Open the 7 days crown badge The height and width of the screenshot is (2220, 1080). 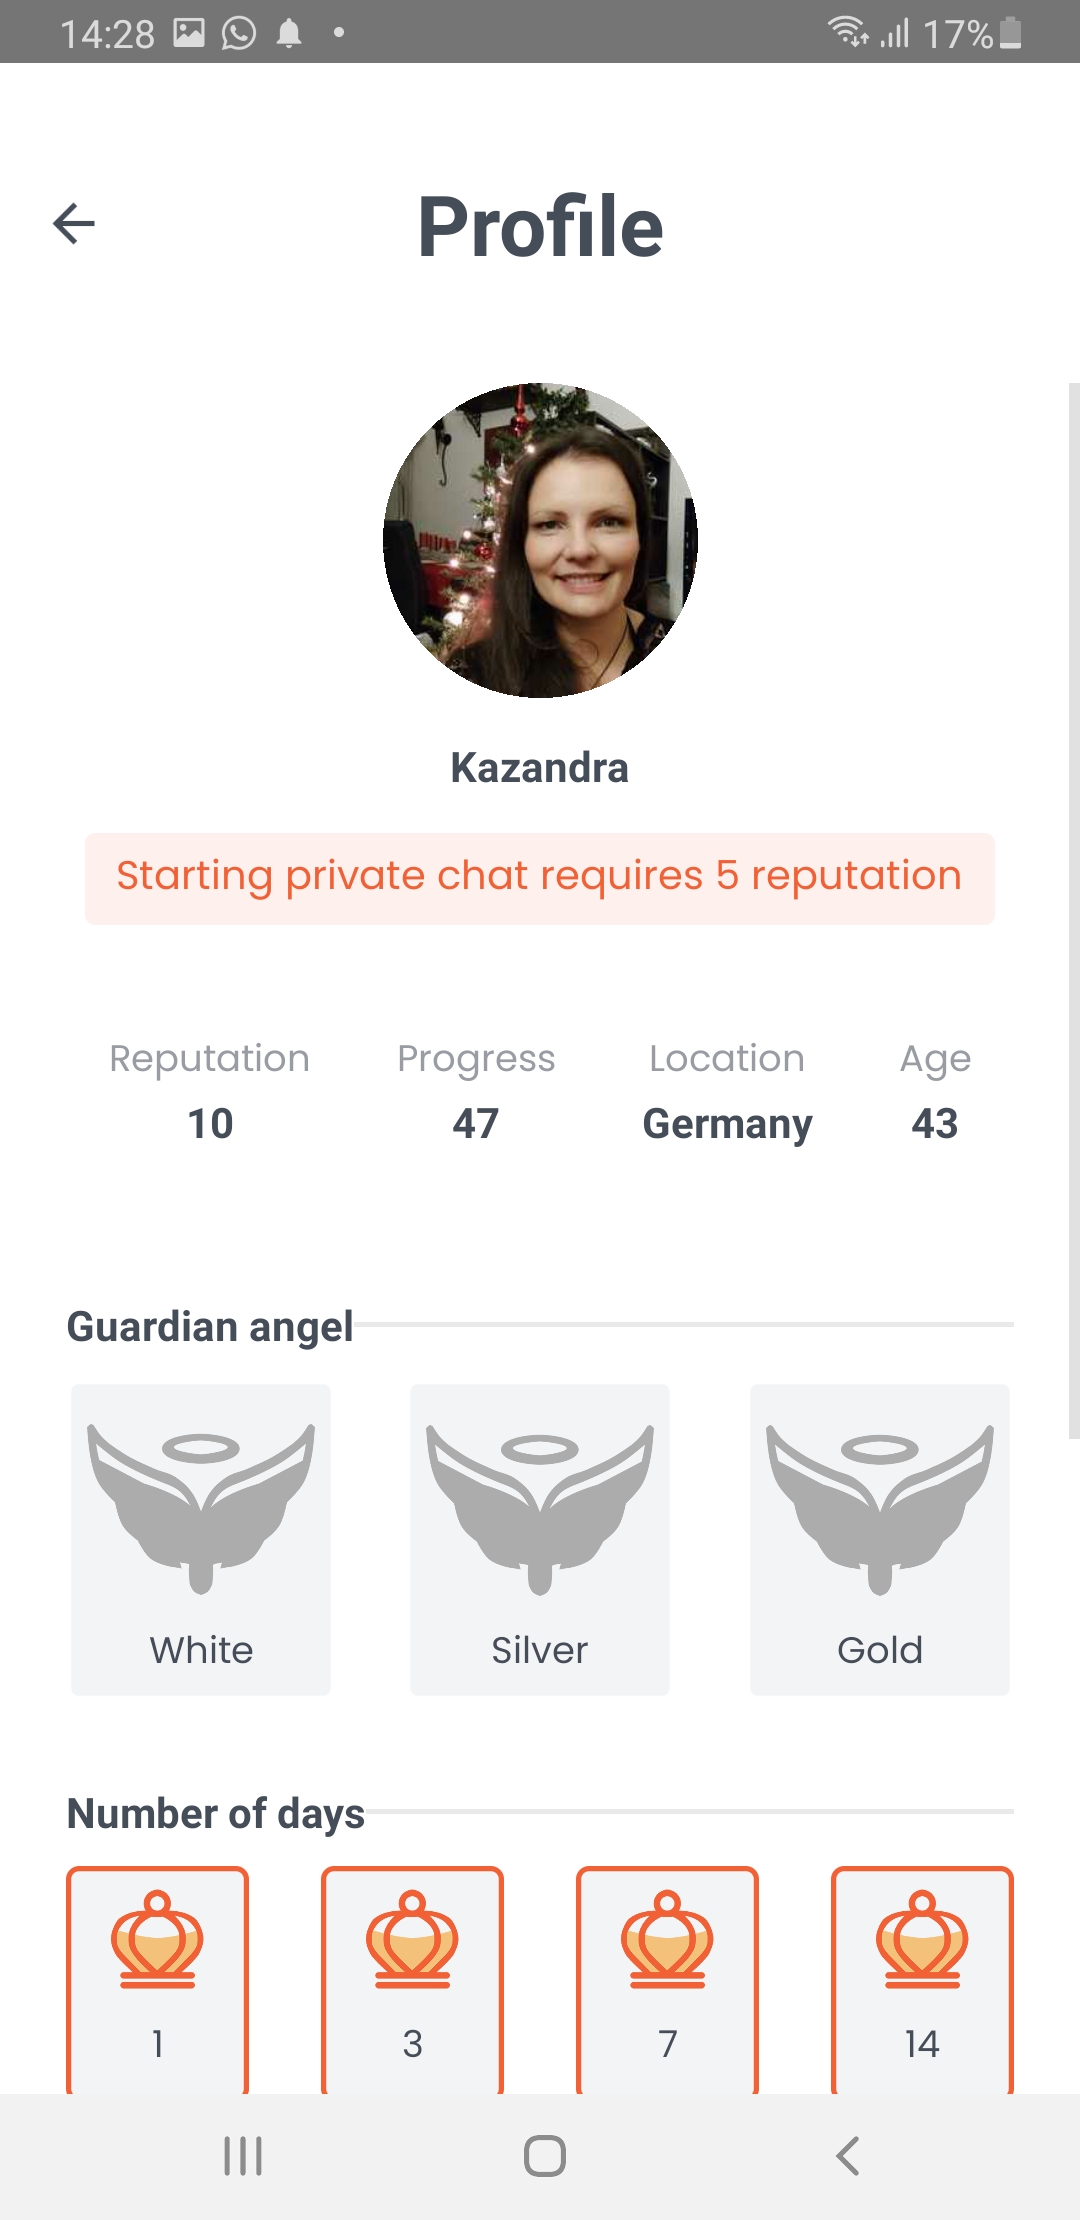point(667,1978)
